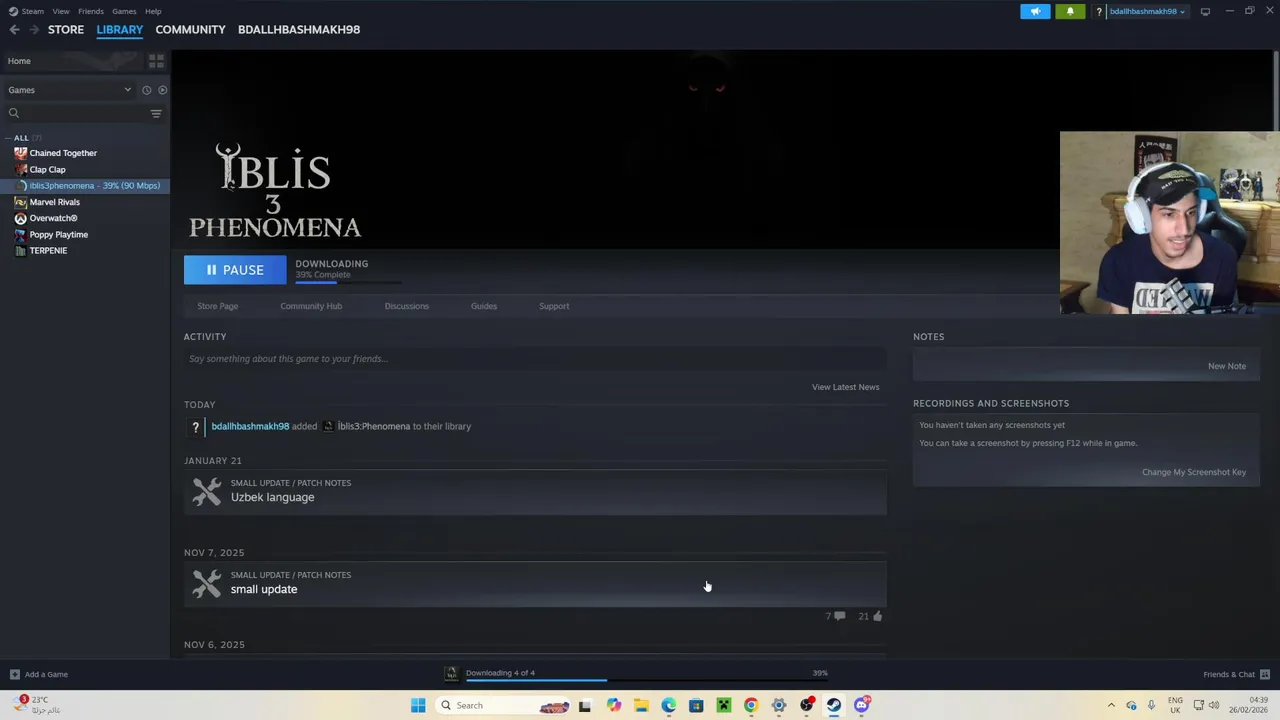Click the activity status text field
Viewport: 1280px width, 720px height.
(x=535, y=359)
